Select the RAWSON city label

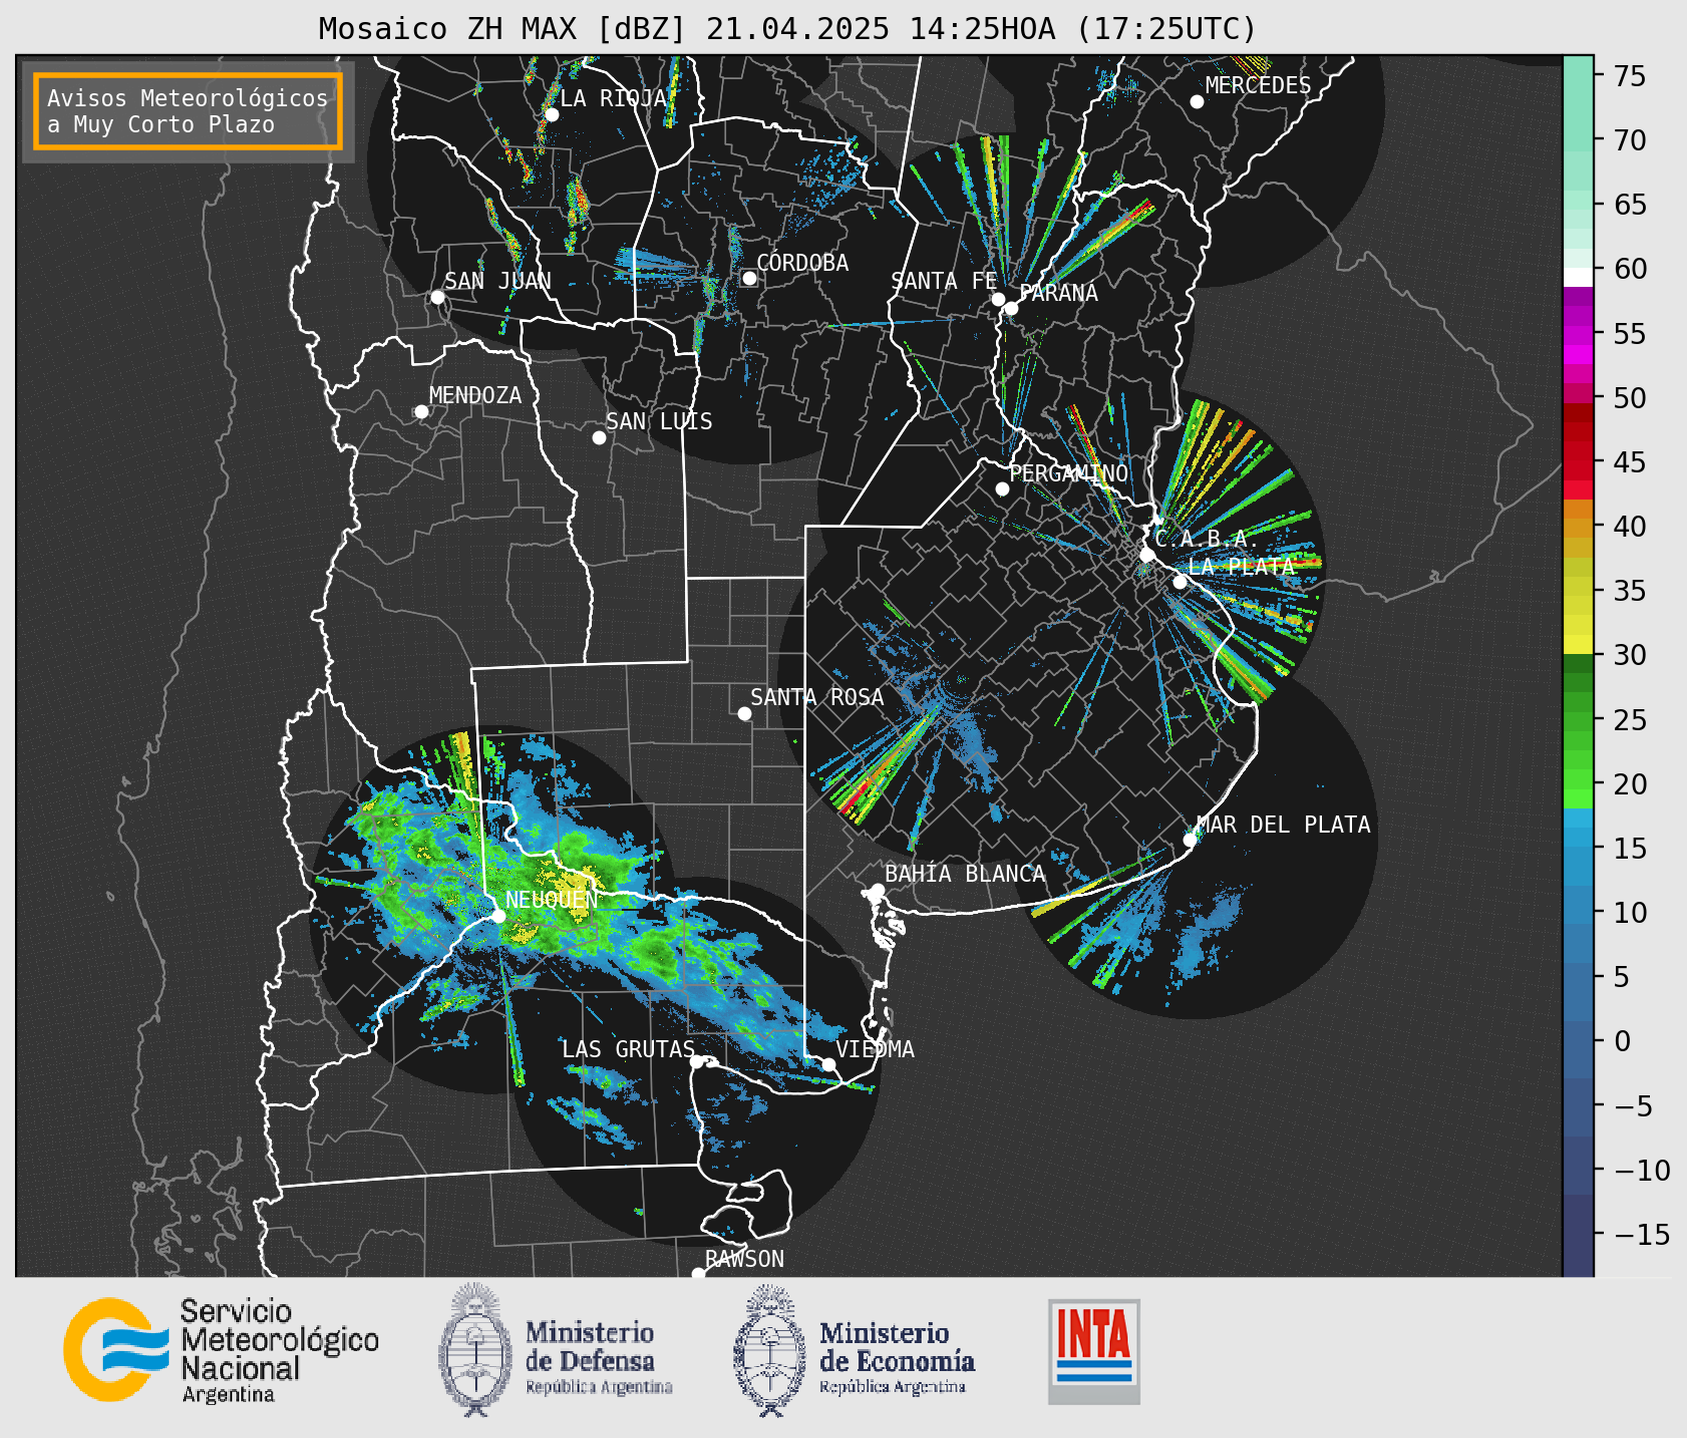click(x=744, y=1259)
